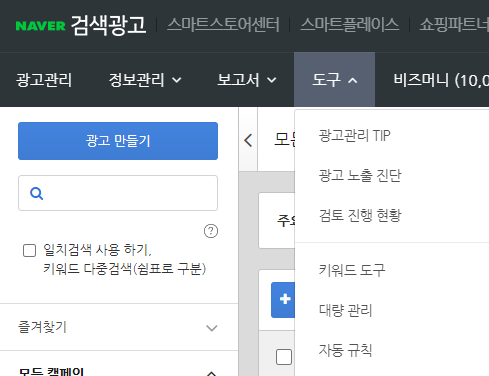The width and height of the screenshot is (489, 376).
Task: Click the 광고 만들기 button
Action: pos(118,141)
